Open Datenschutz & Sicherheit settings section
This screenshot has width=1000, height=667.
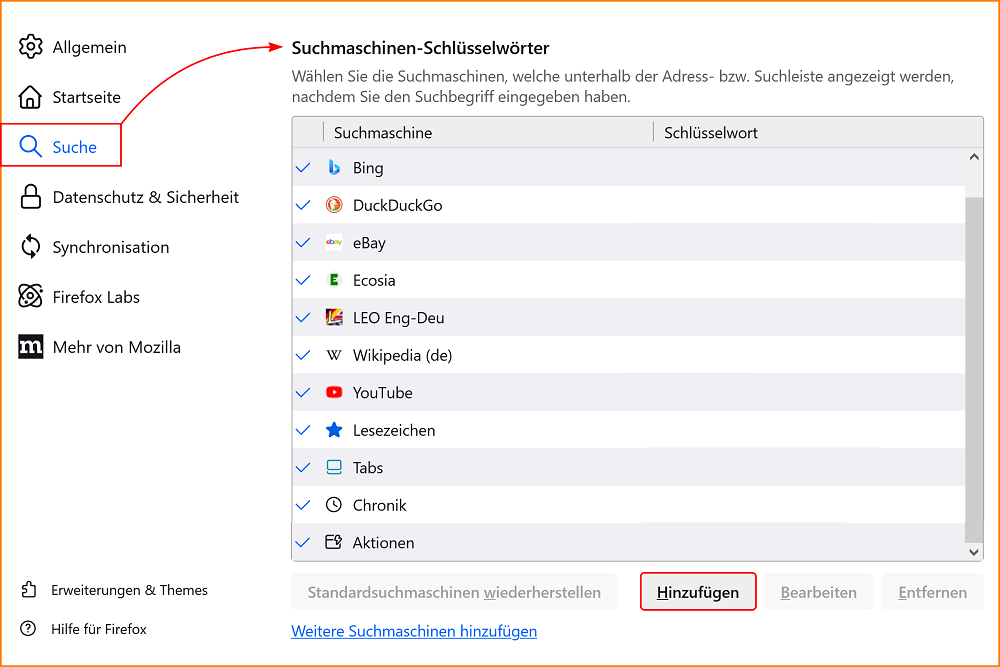(x=145, y=197)
